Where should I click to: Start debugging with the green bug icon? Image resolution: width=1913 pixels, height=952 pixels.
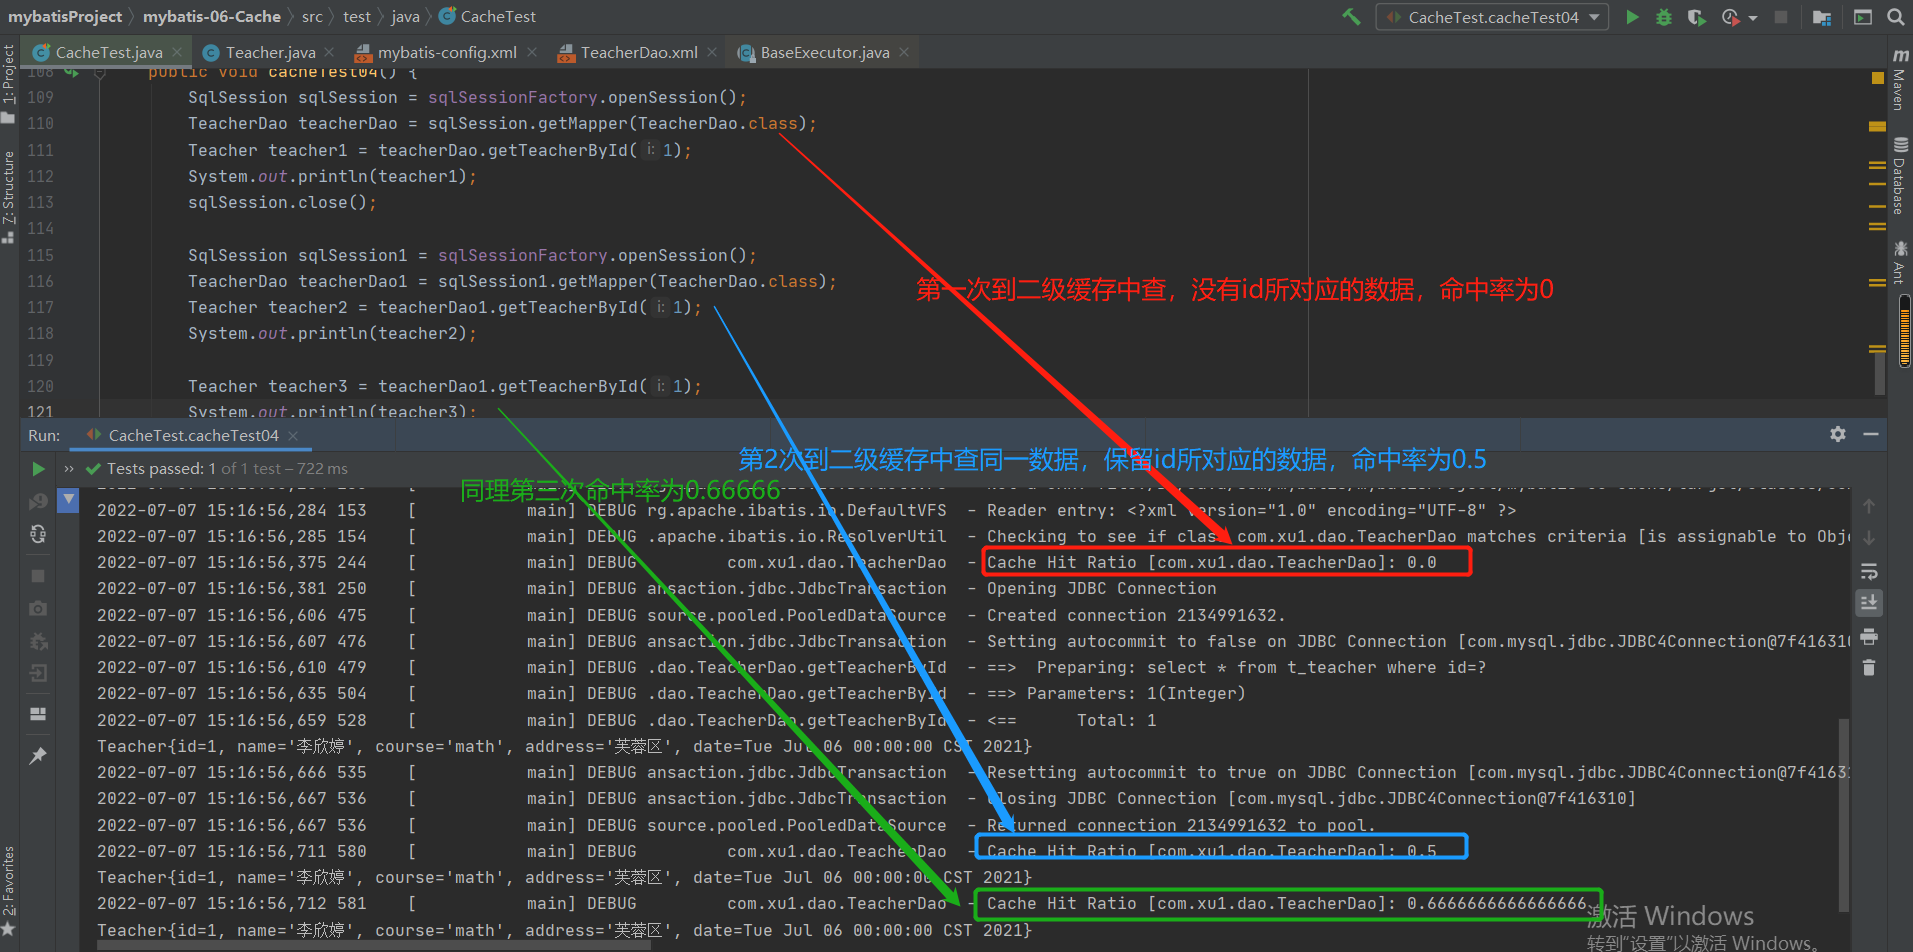(1664, 17)
